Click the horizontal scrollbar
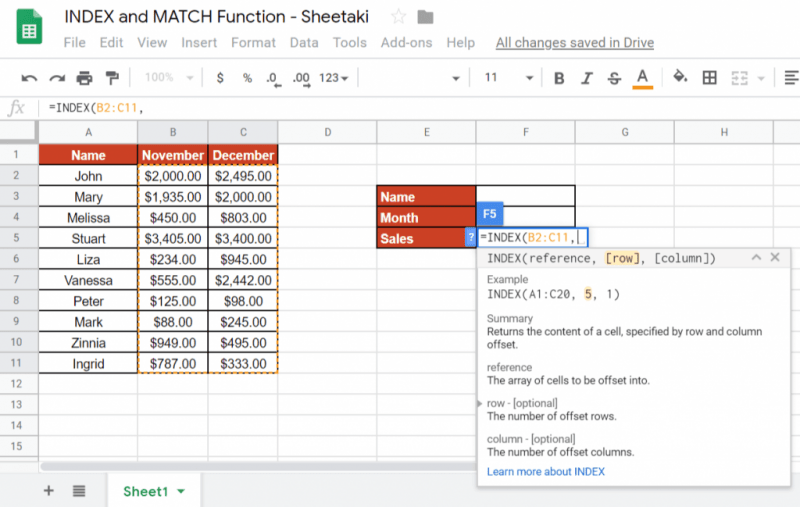 point(258,466)
